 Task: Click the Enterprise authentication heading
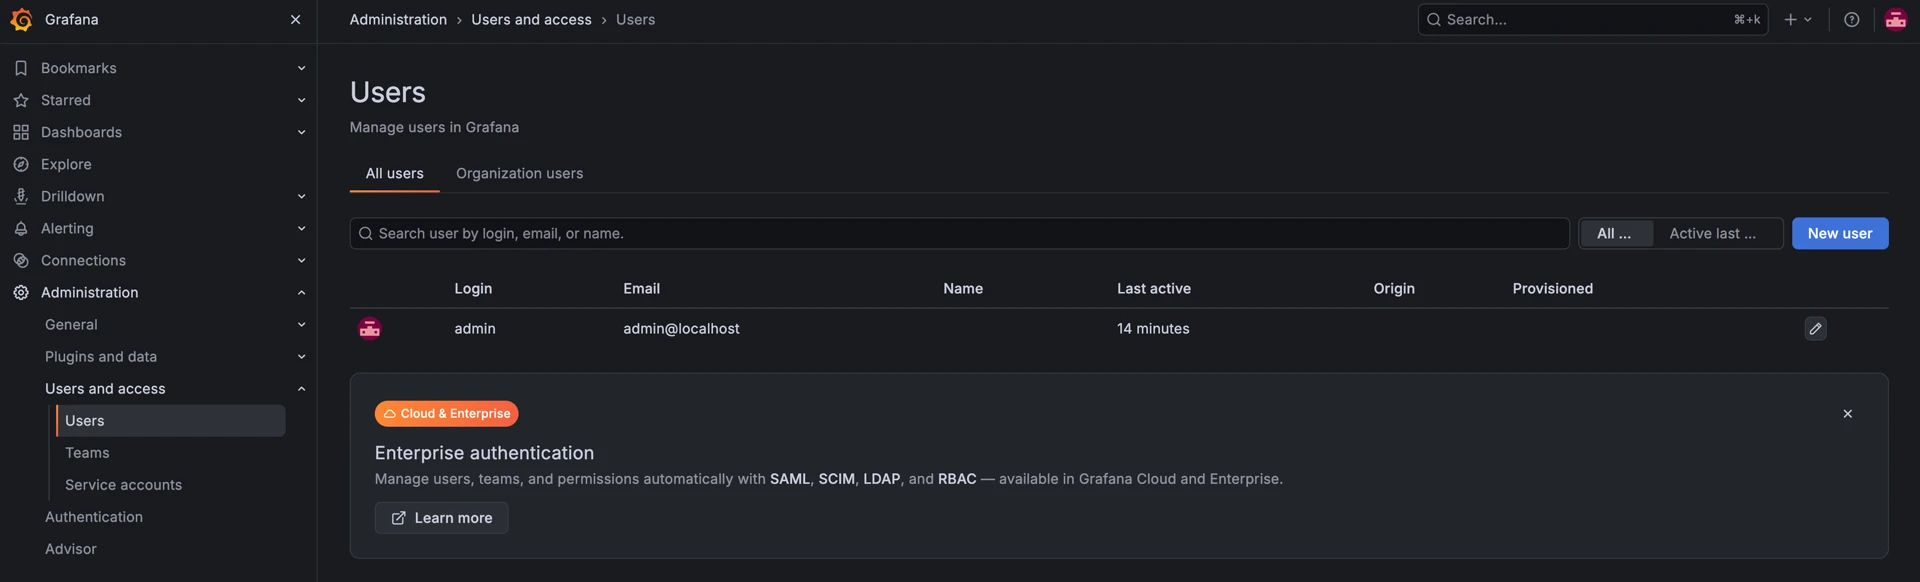[484, 453]
